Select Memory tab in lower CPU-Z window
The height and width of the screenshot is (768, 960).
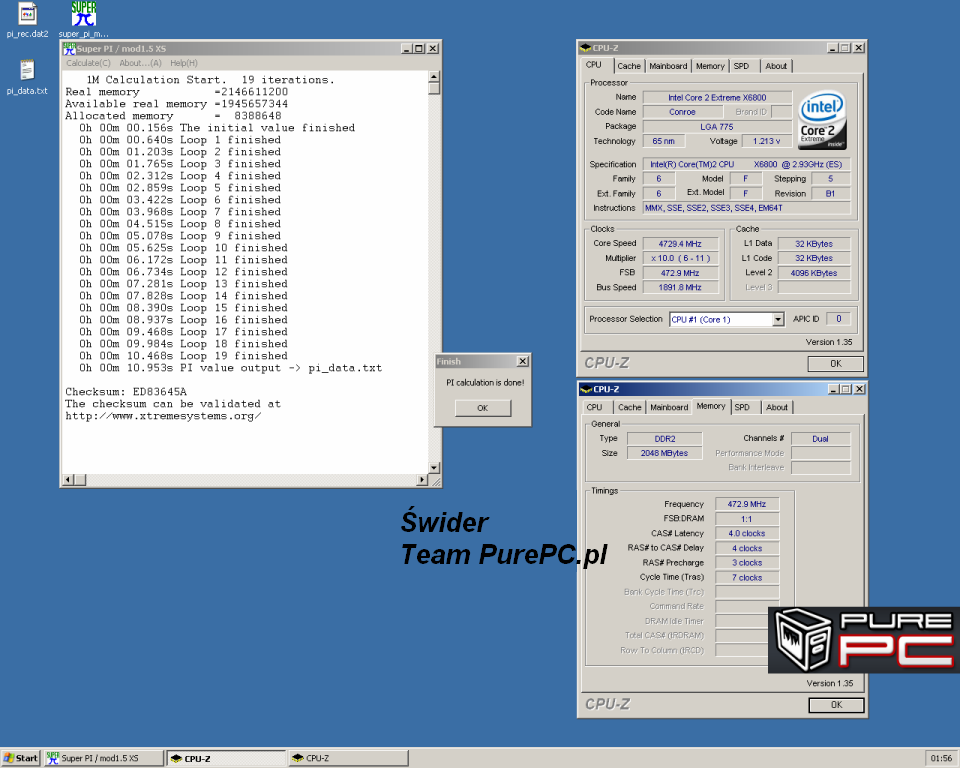tap(711, 406)
